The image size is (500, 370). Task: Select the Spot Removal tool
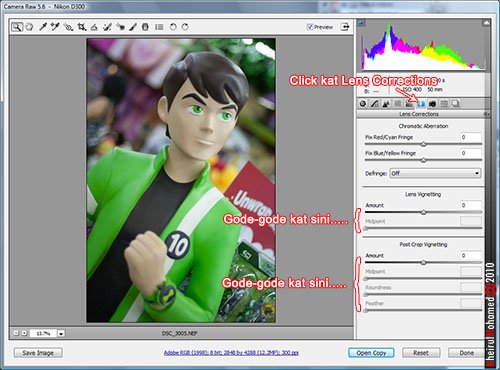pyautogui.click(x=107, y=27)
